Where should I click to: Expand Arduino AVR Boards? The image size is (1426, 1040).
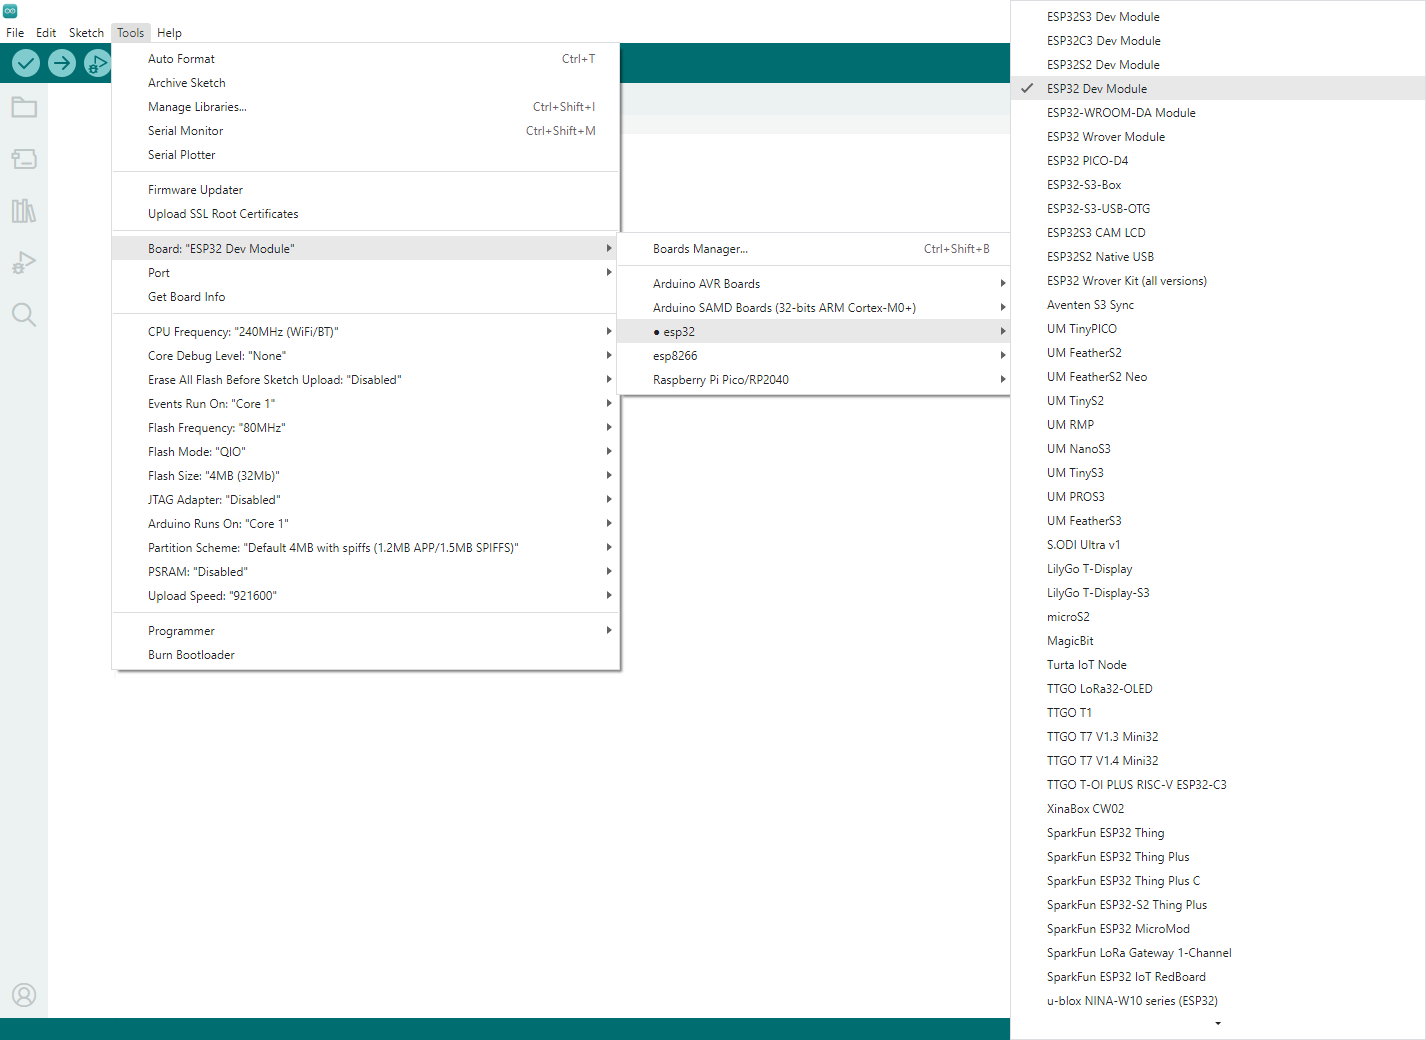(813, 284)
